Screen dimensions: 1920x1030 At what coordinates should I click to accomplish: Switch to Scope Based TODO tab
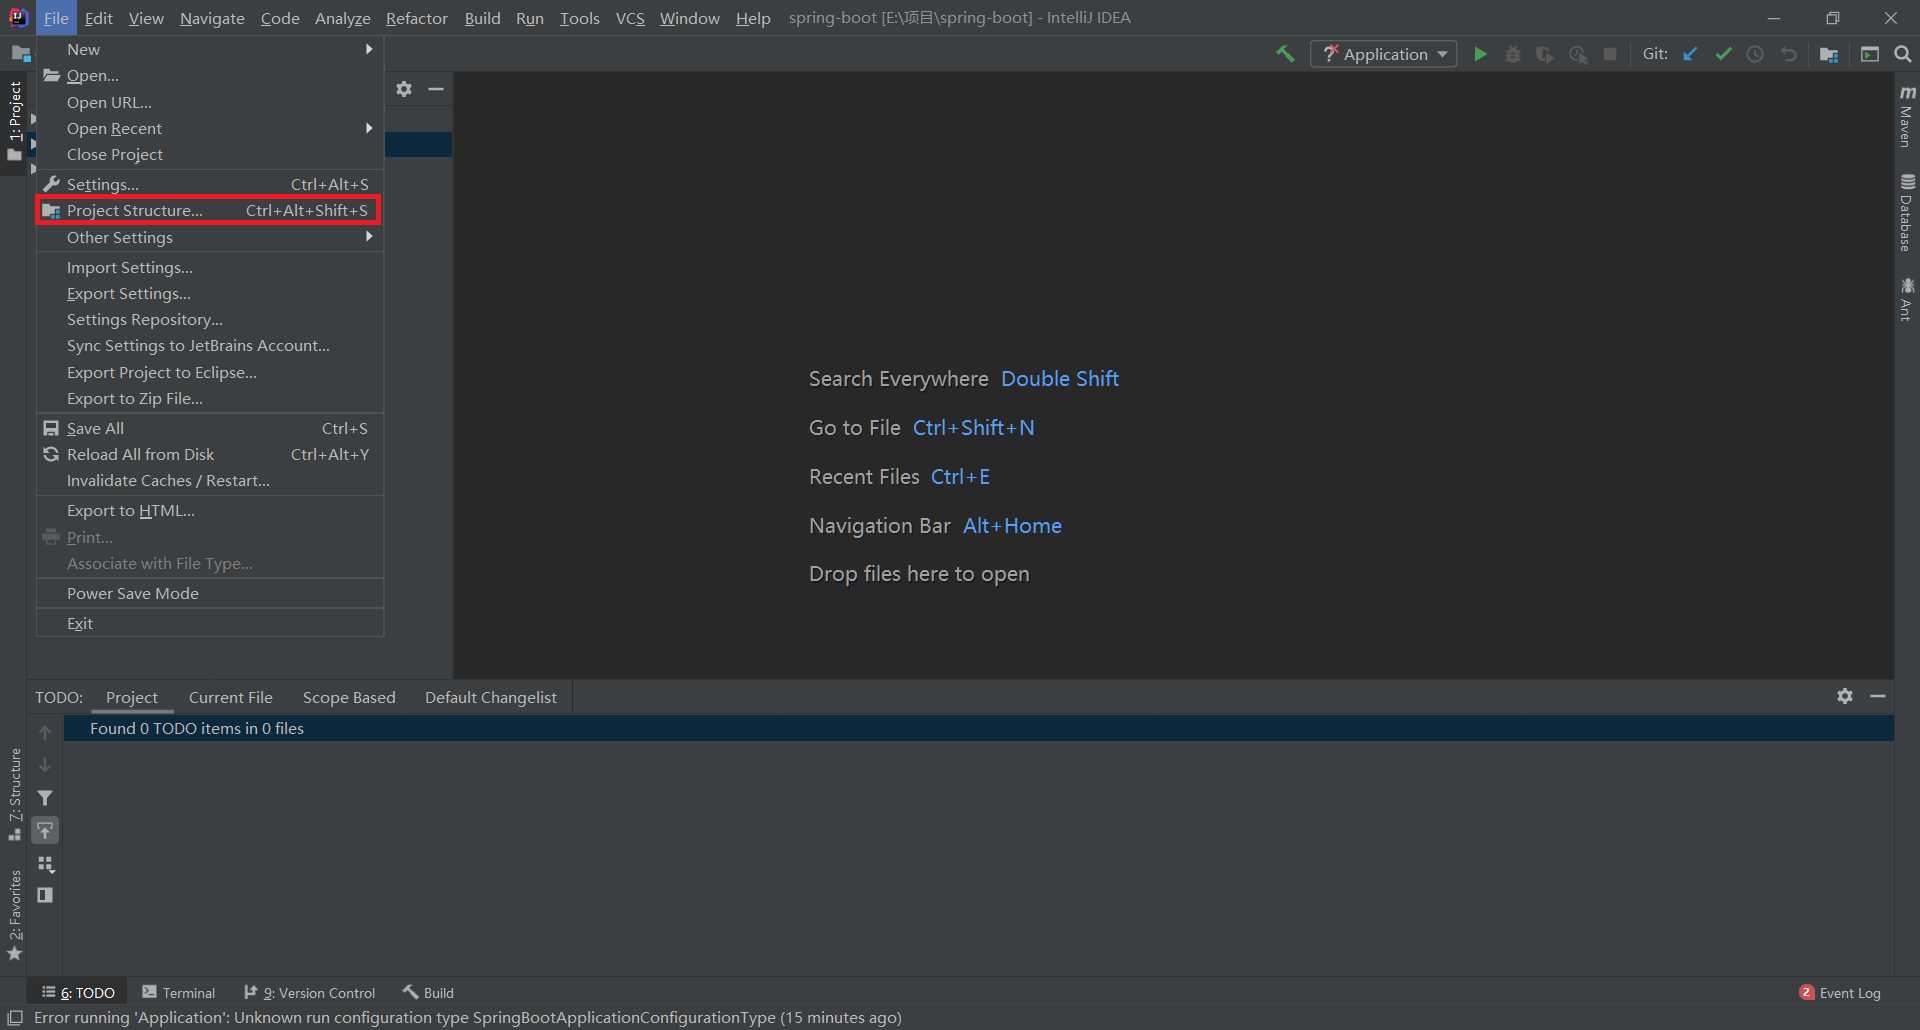point(349,697)
